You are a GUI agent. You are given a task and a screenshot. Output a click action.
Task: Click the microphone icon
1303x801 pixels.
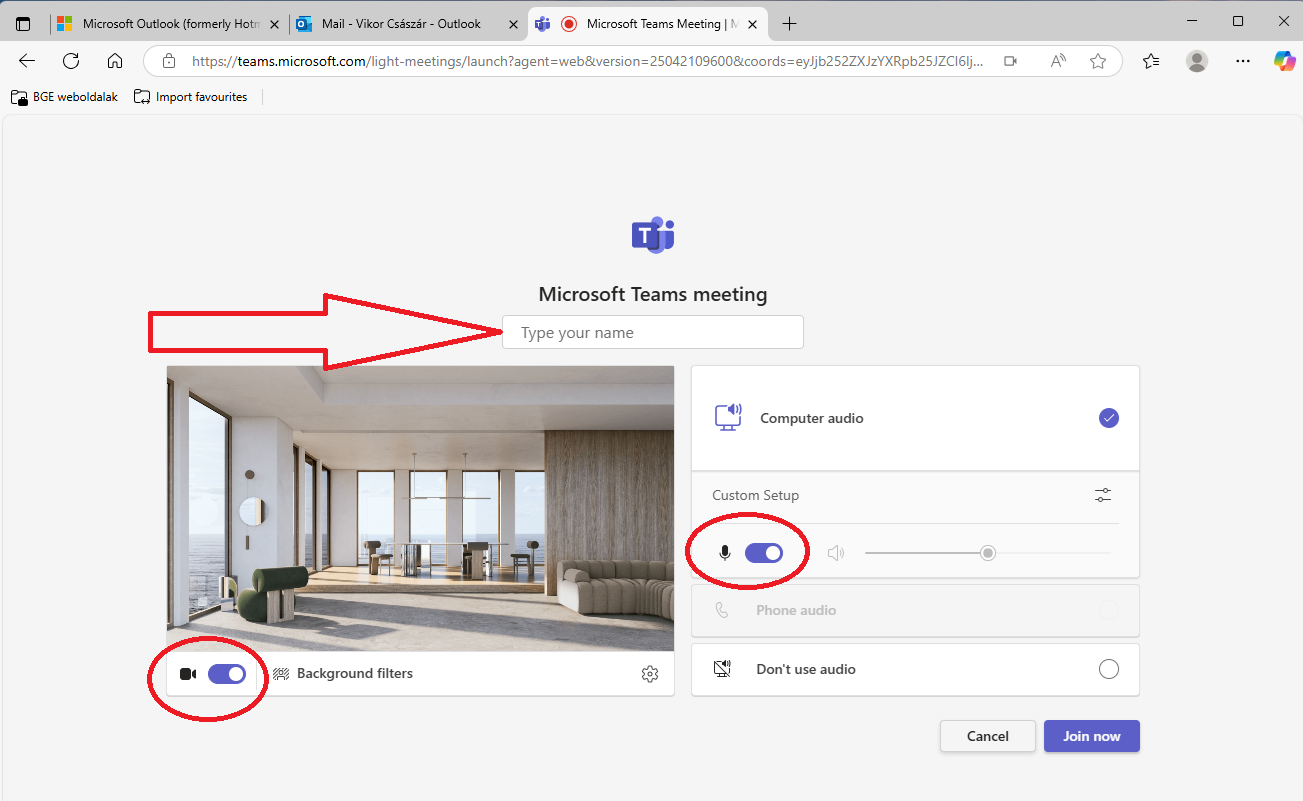pos(725,553)
